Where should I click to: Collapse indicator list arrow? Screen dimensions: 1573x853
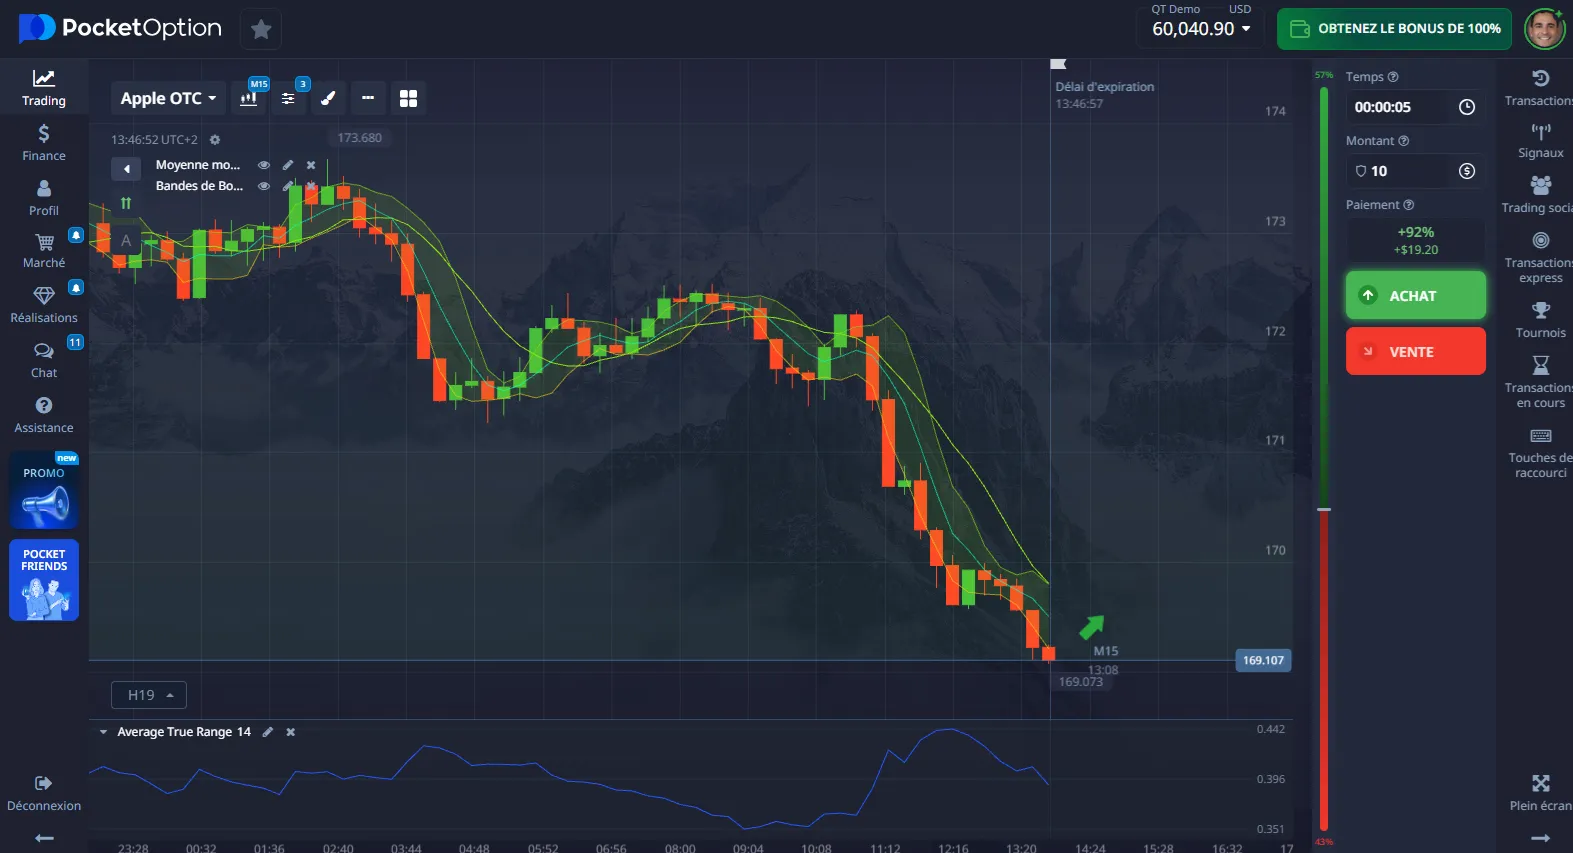click(x=126, y=169)
